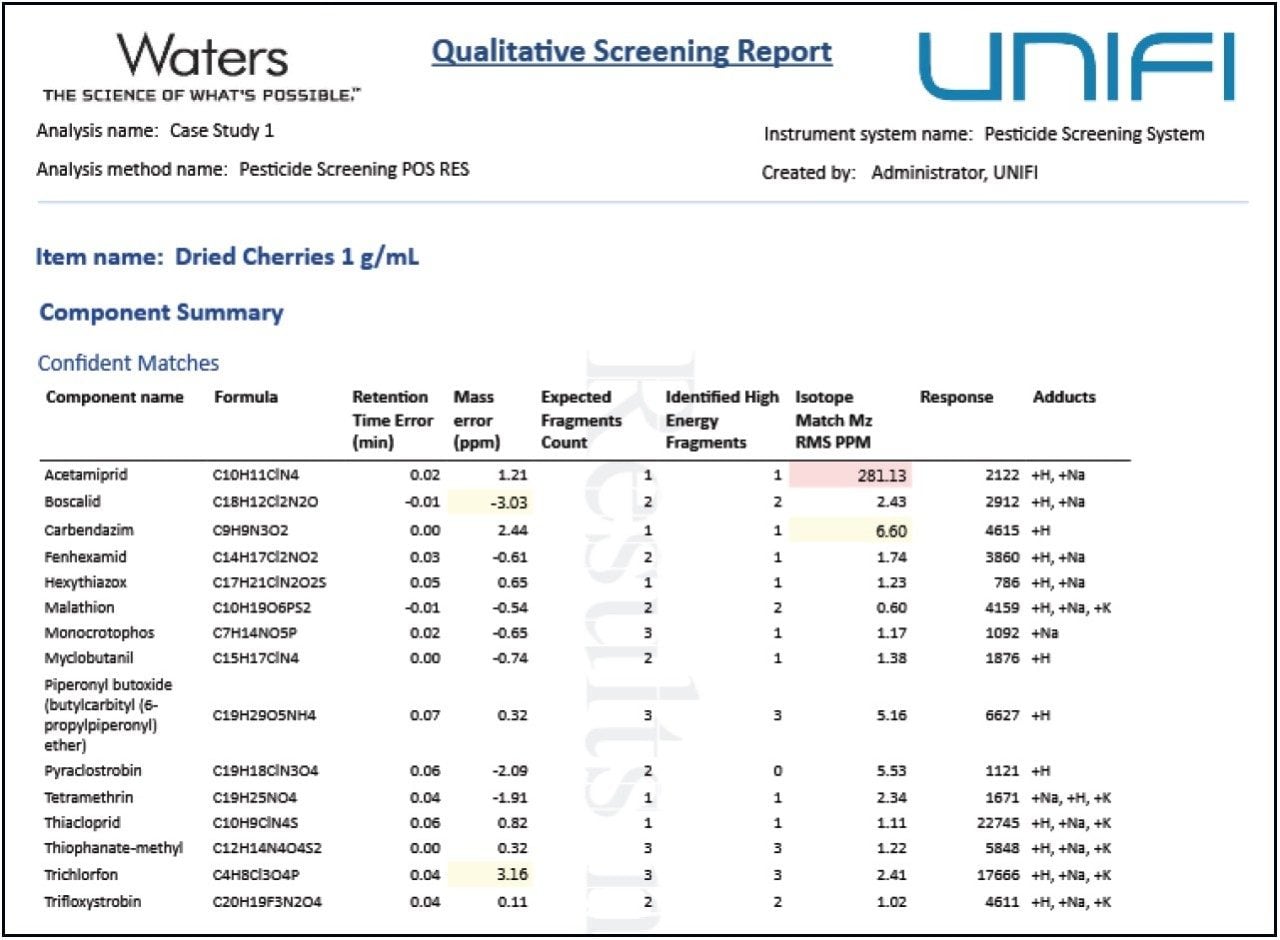Viewport: 1280px width, 940px height.
Task: Select the Thiacloprid component name
Action: pyautogui.click(x=82, y=823)
